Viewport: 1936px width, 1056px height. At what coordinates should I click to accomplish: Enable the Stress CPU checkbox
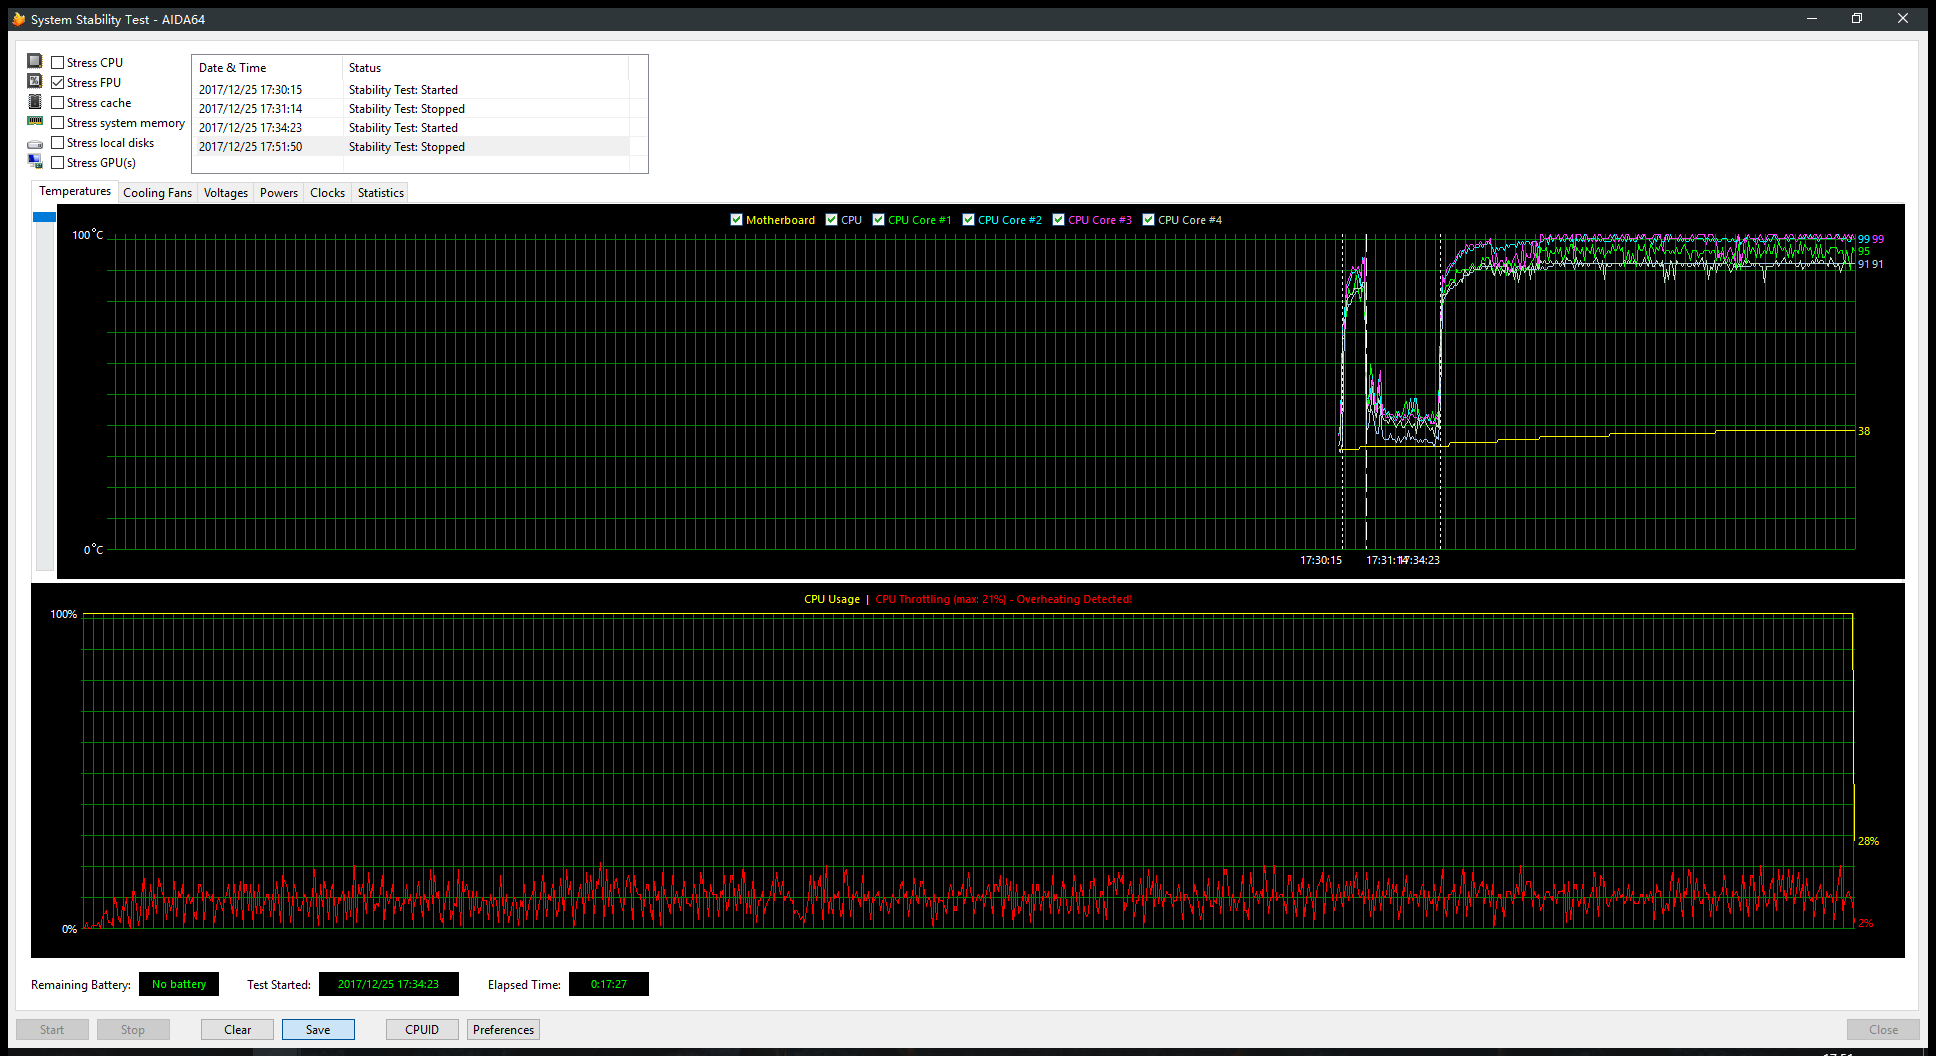pyautogui.click(x=58, y=63)
